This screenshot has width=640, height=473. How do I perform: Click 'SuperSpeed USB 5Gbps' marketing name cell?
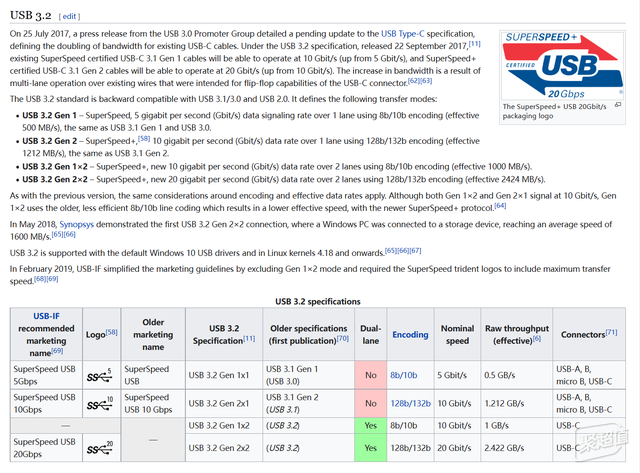coord(46,375)
